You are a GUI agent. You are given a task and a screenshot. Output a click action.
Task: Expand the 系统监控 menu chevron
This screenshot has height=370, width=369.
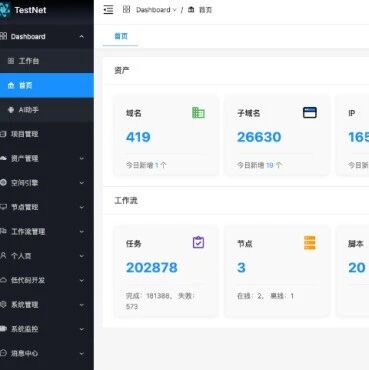pyautogui.click(x=82, y=329)
